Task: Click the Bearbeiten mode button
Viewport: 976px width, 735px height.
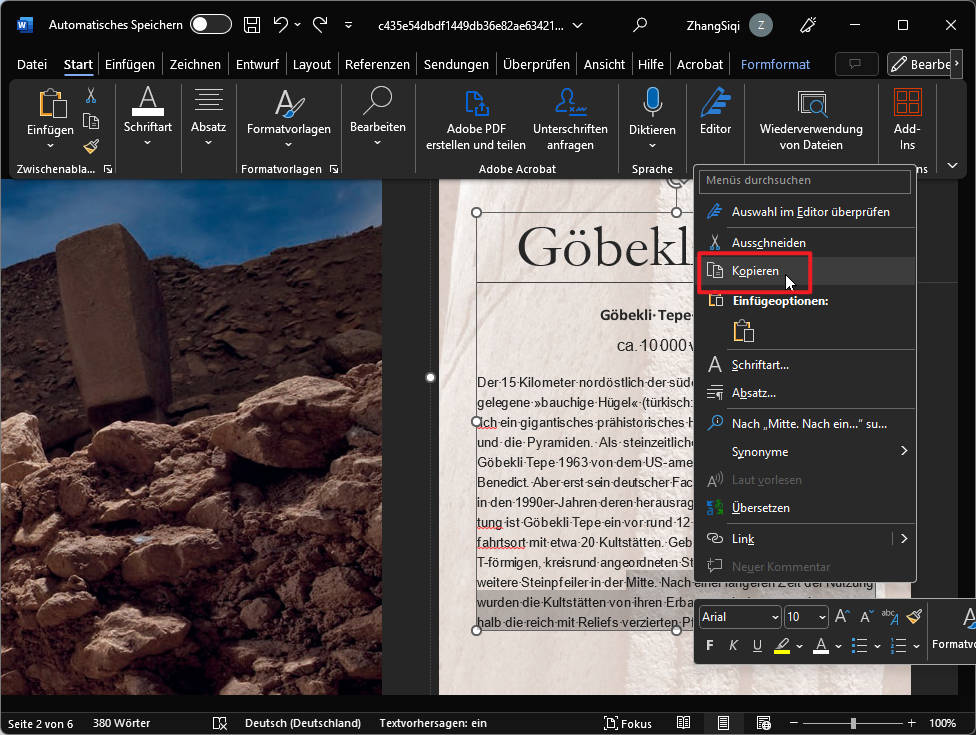Action: coord(920,64)
